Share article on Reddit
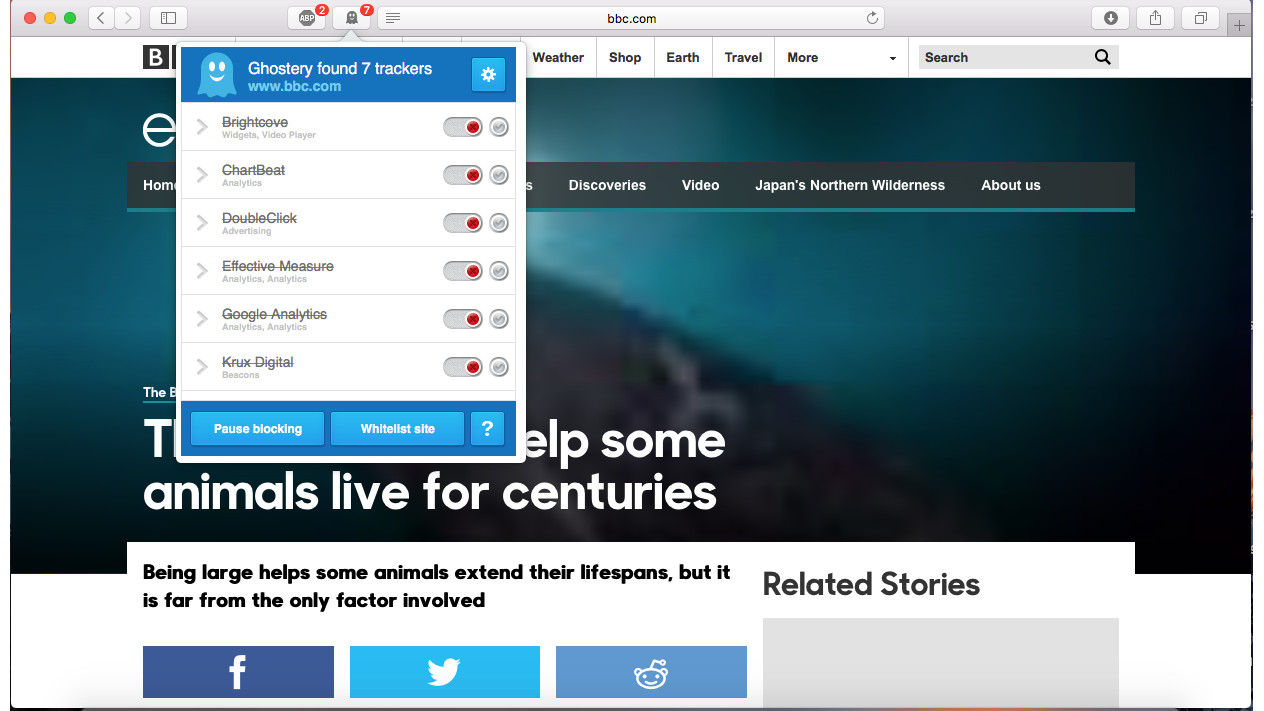Screen dimensions: 1264x711 (x=651, y=672)
